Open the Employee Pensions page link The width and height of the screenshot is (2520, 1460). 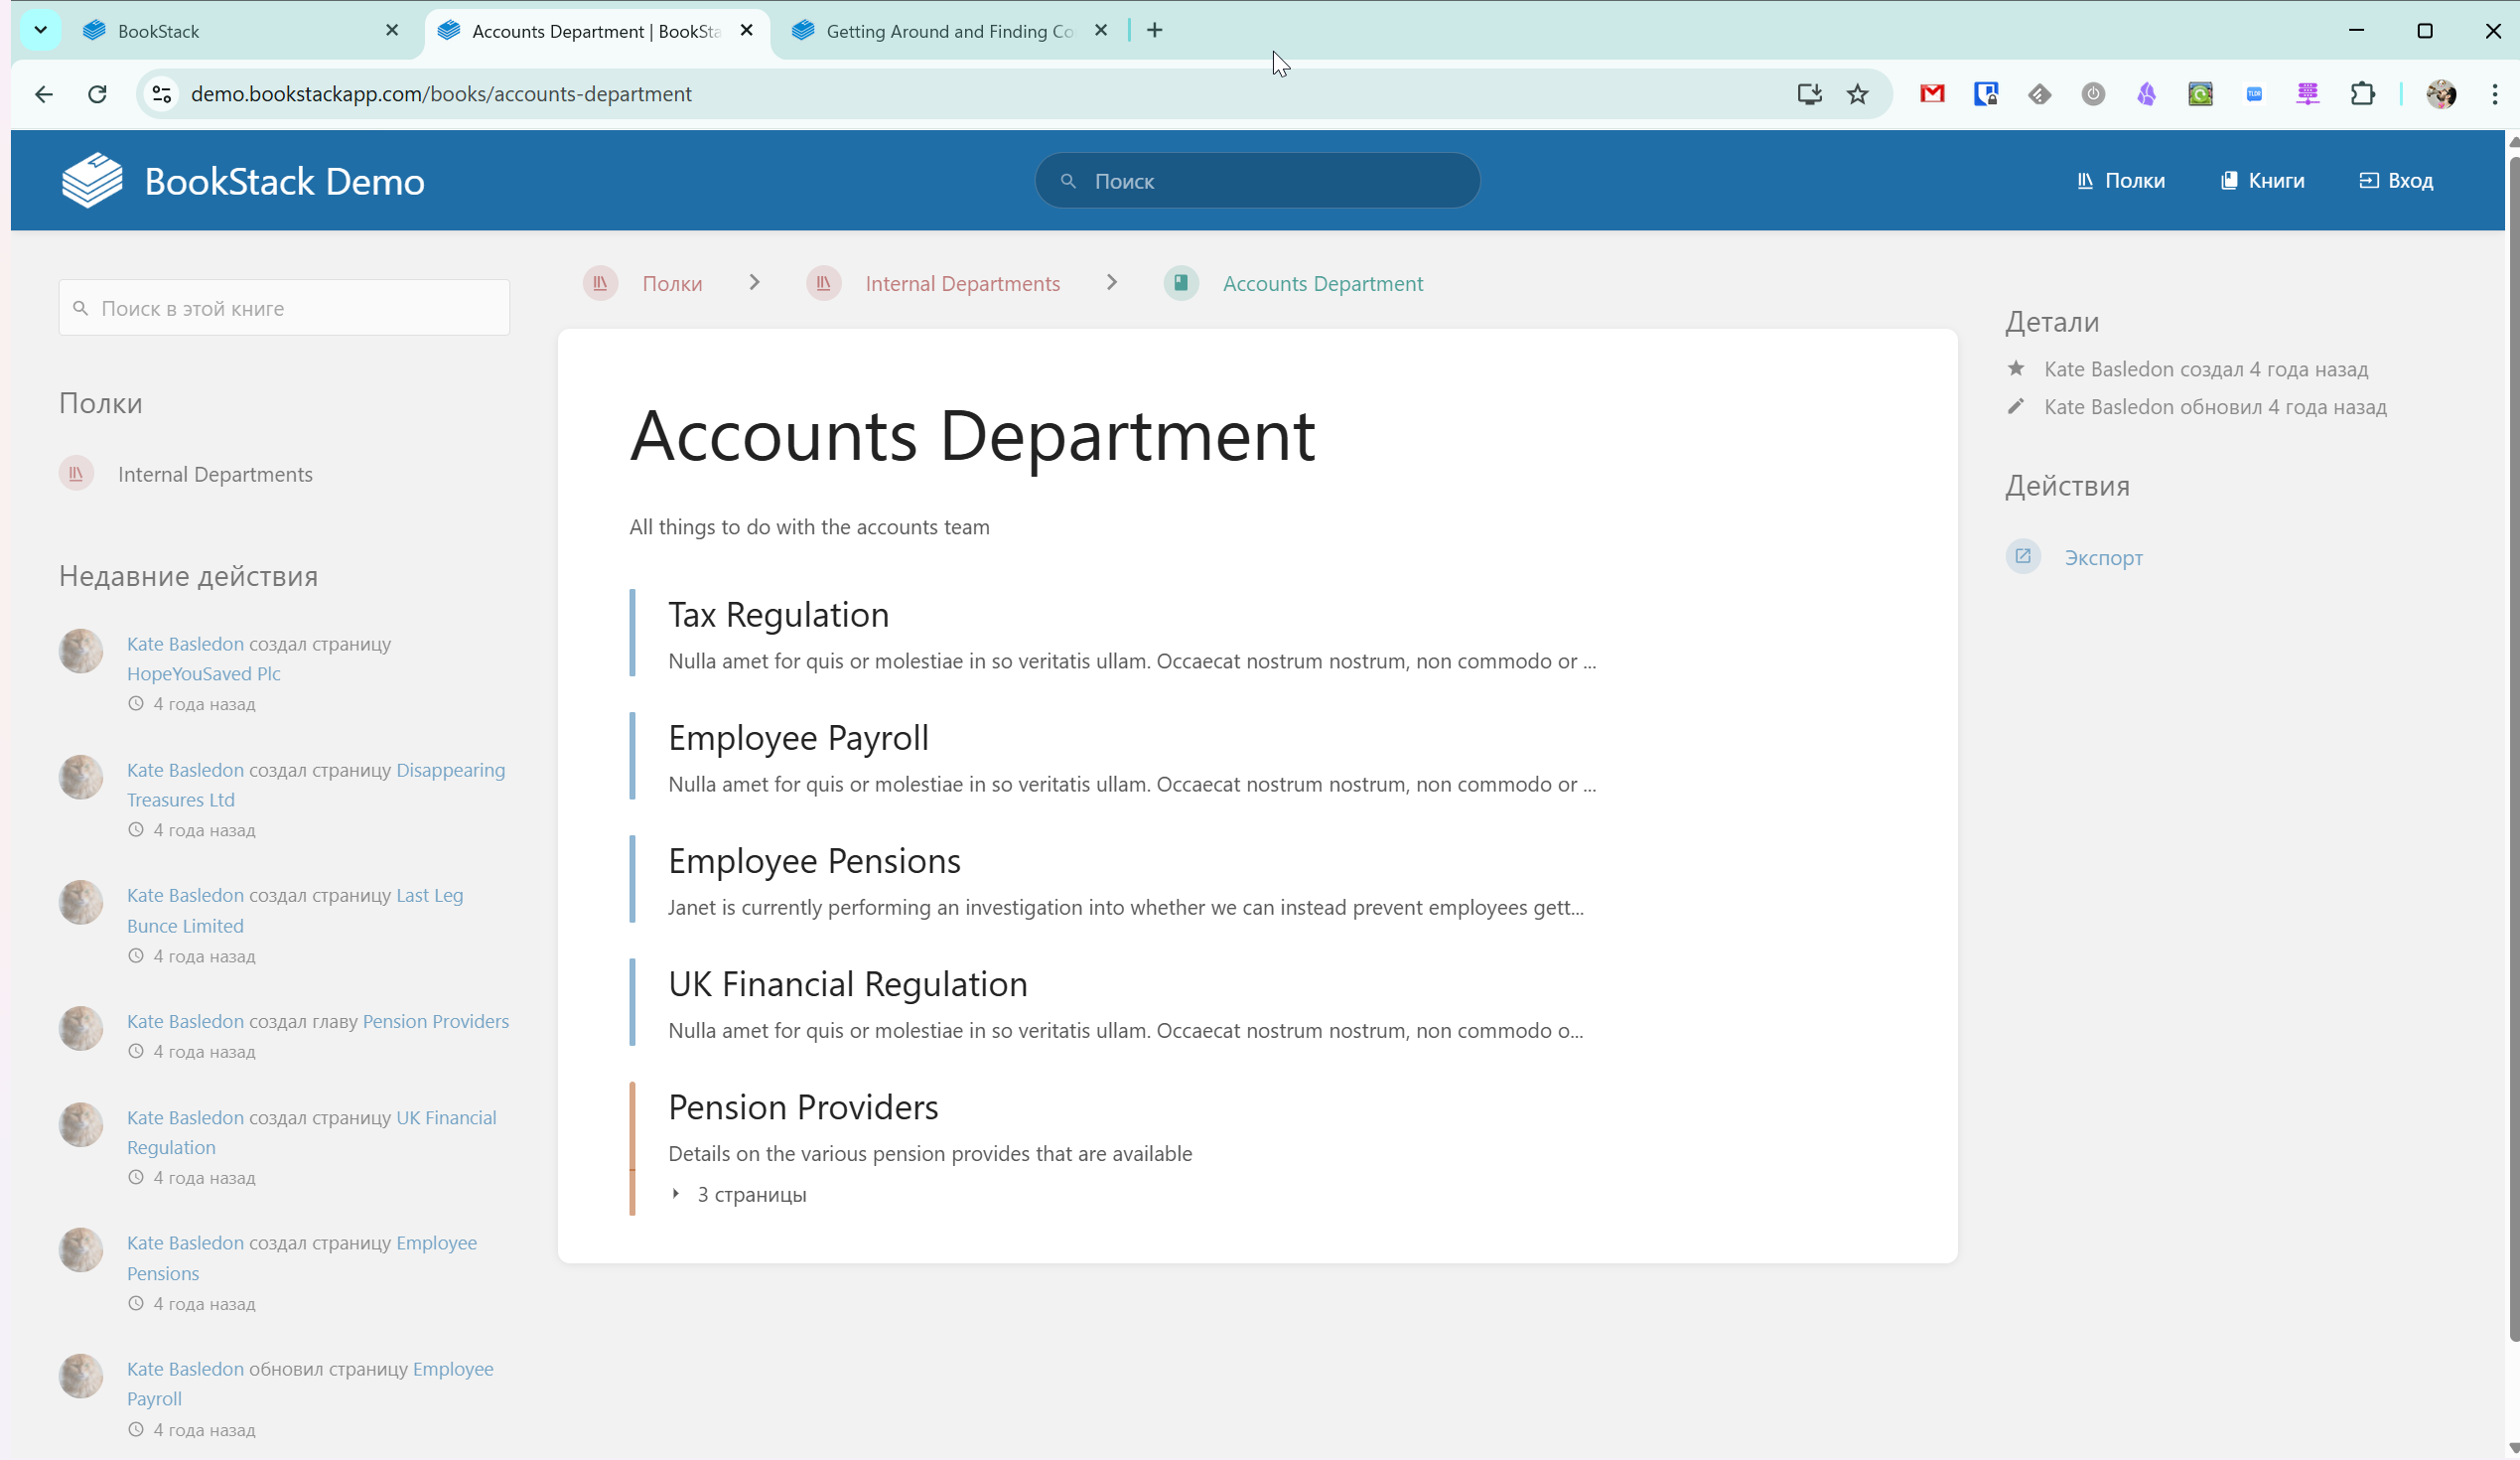tap(814, 860)
